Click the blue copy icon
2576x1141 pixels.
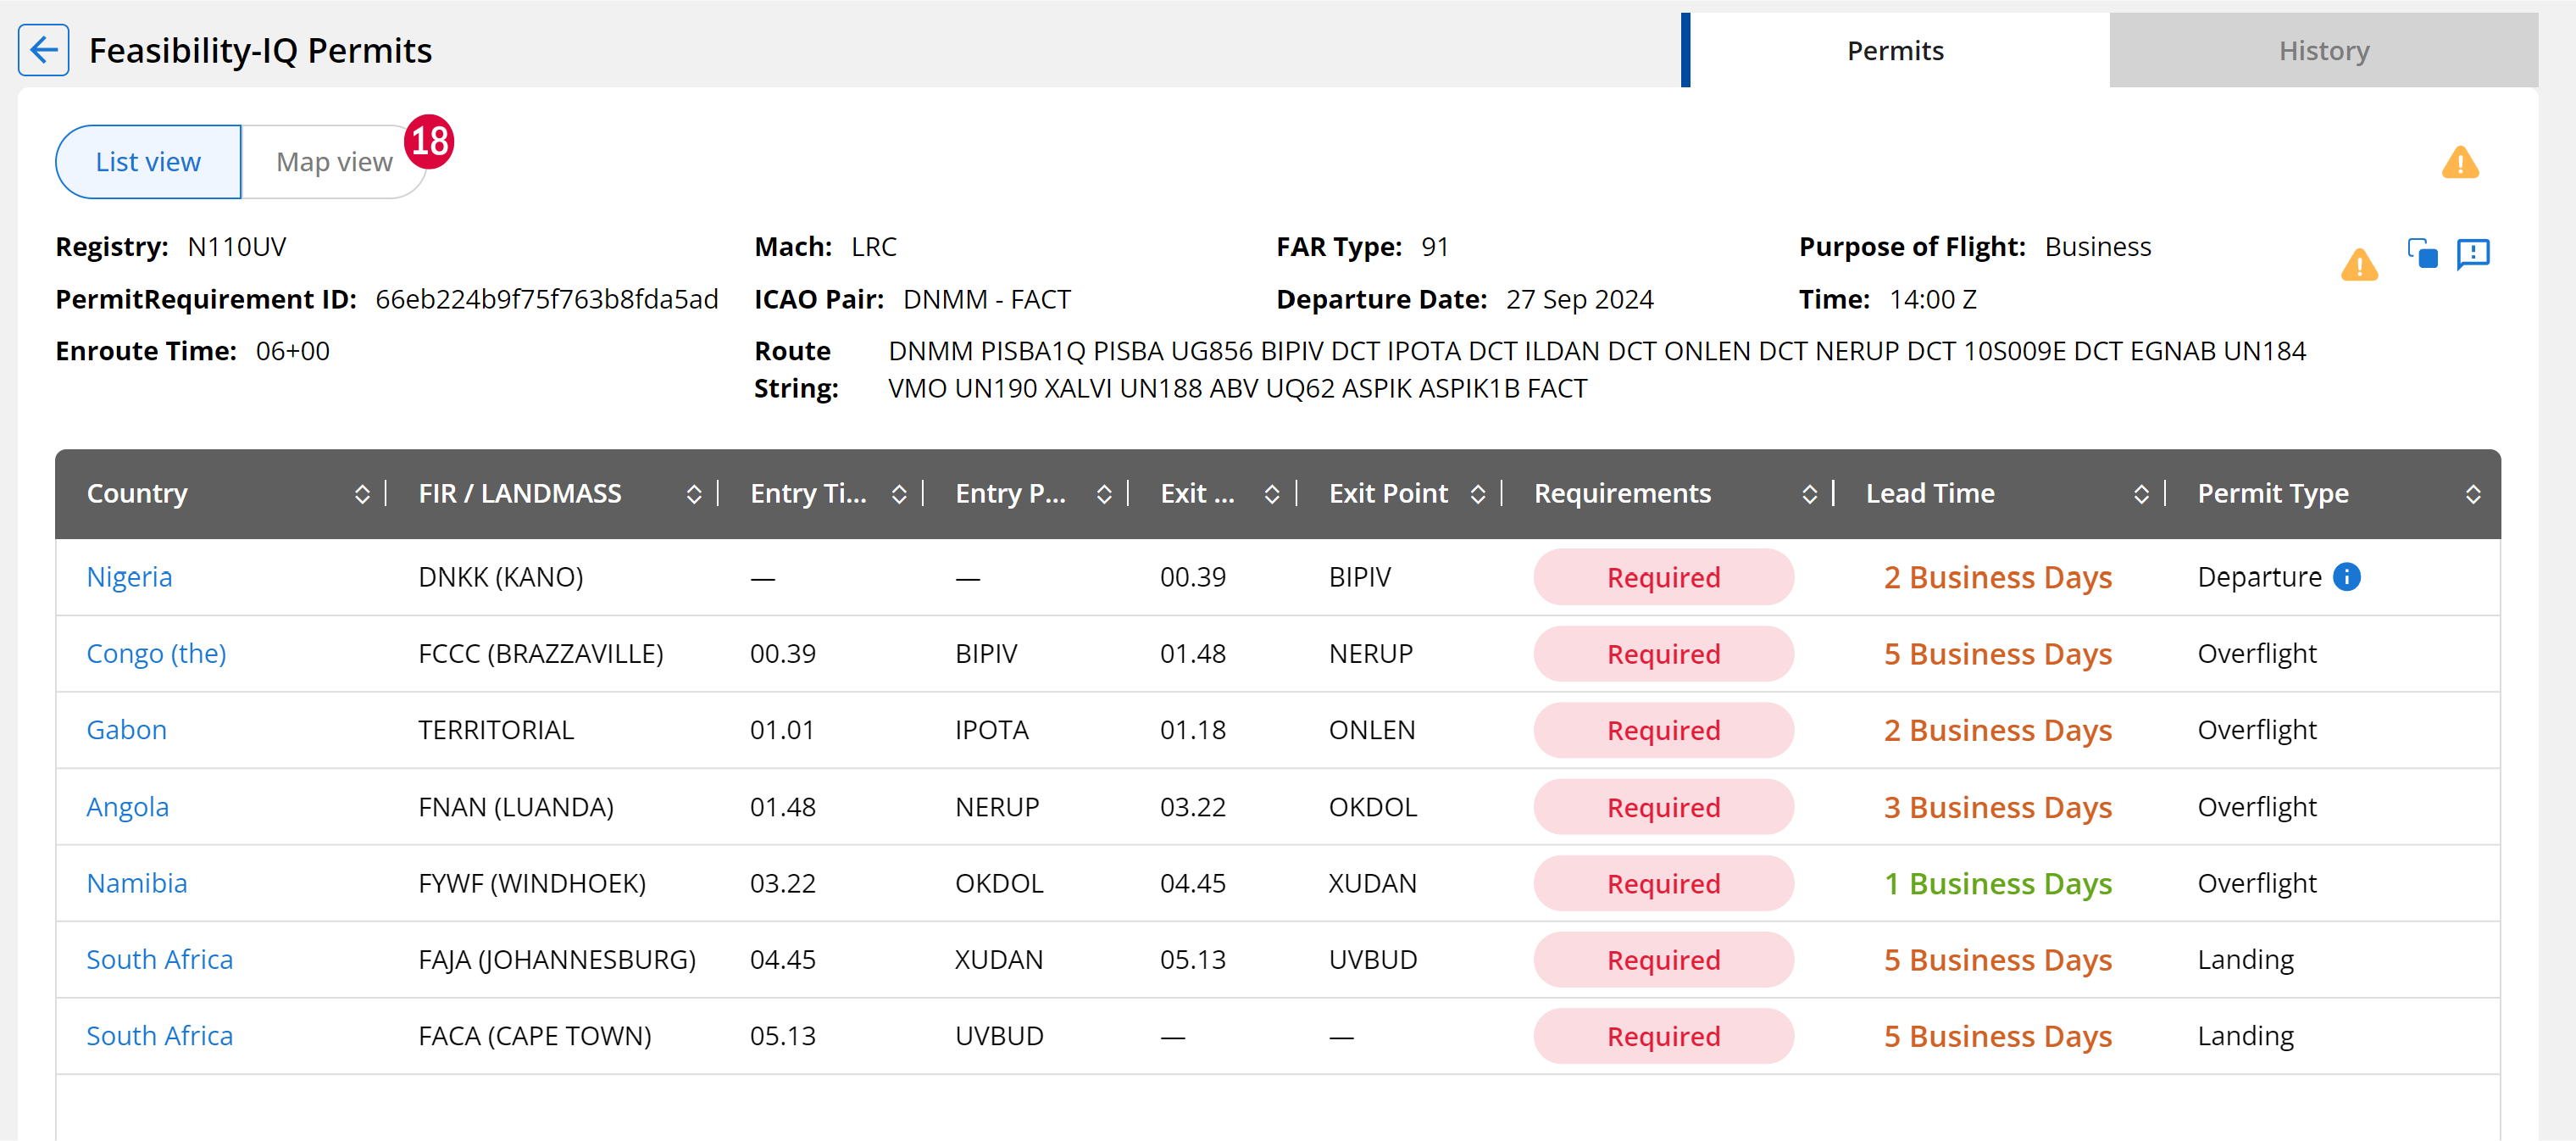[x=2422, y=254]
